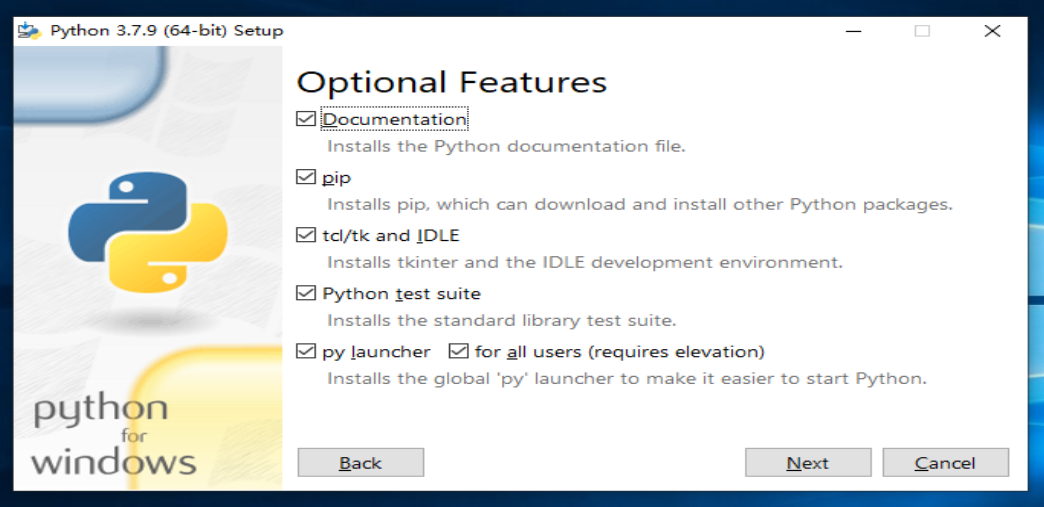Click the greyed-out maximize window button
The height and width of the screenshot is (507, 1044).
[921, 31]
